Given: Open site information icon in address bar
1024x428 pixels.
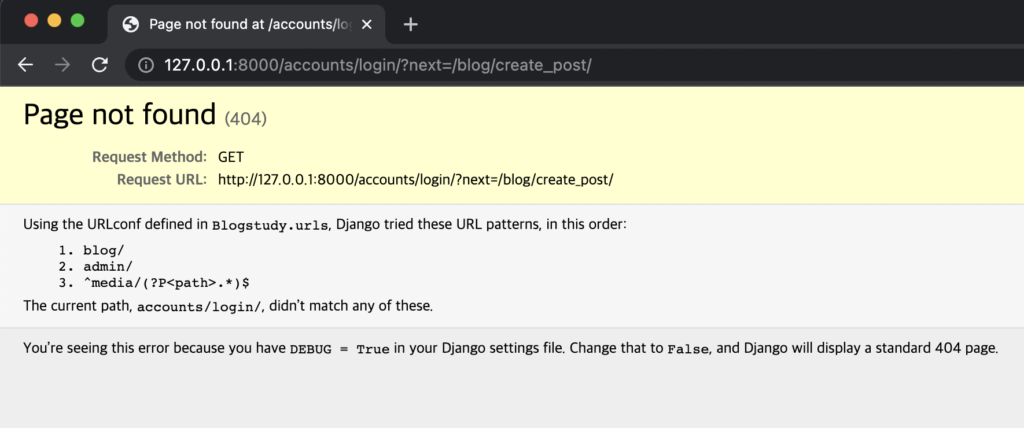Looking at the screenshot, I should tap(146, 65).
